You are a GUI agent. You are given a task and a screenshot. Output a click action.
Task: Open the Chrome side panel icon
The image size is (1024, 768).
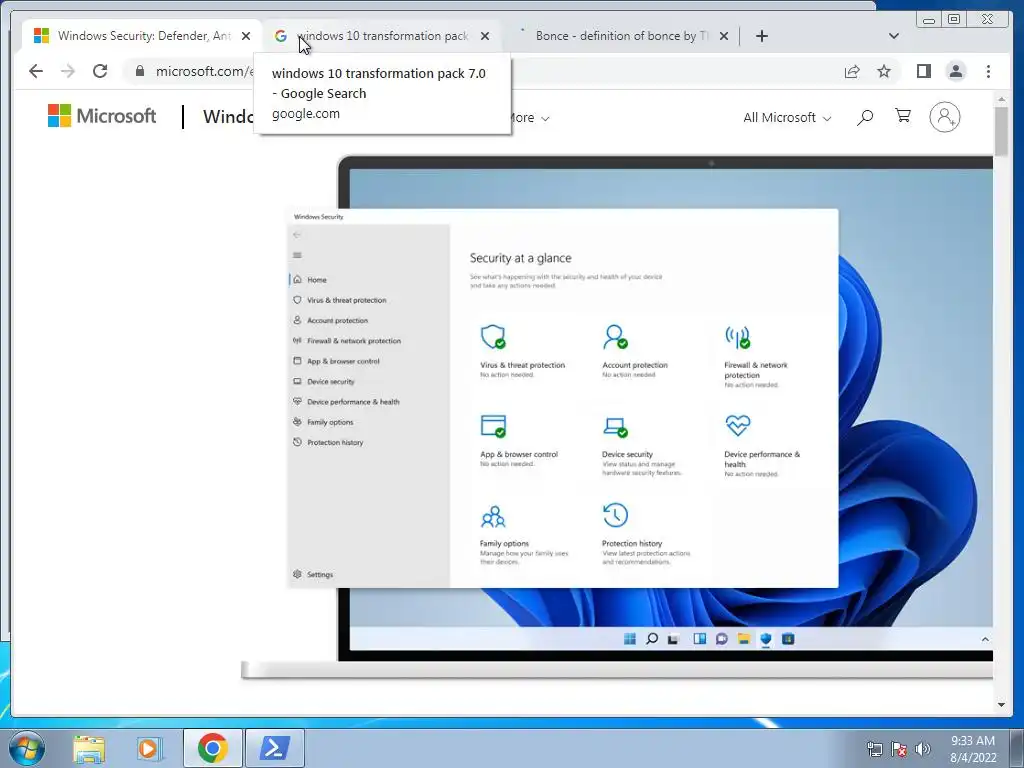pyautogui.click(x=923, y=71)
